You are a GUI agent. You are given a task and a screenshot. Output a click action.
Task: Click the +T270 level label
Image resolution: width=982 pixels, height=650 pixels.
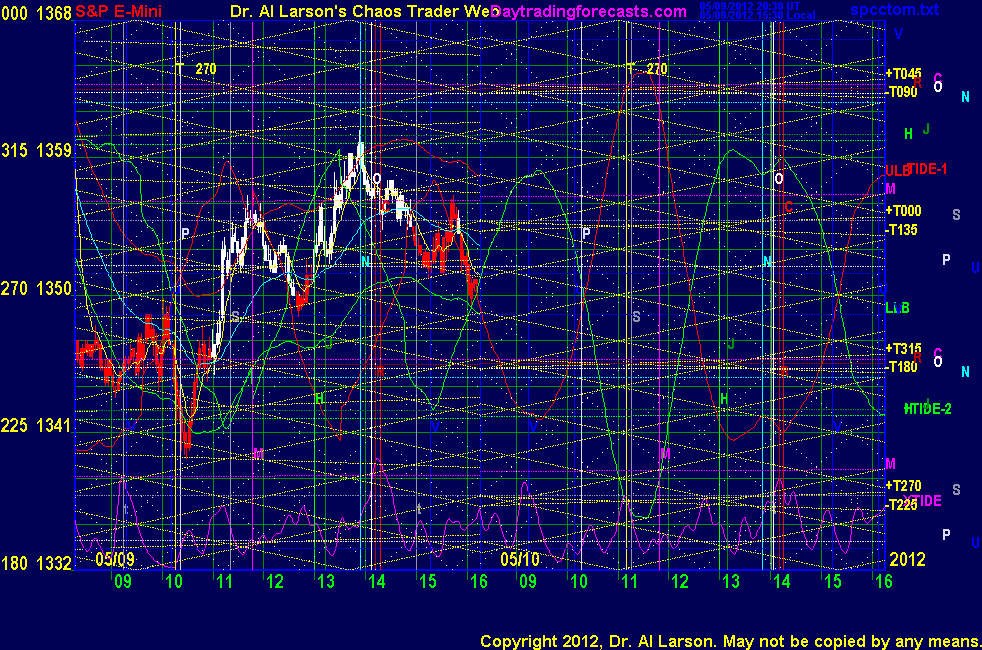click(x=903, y=486)
